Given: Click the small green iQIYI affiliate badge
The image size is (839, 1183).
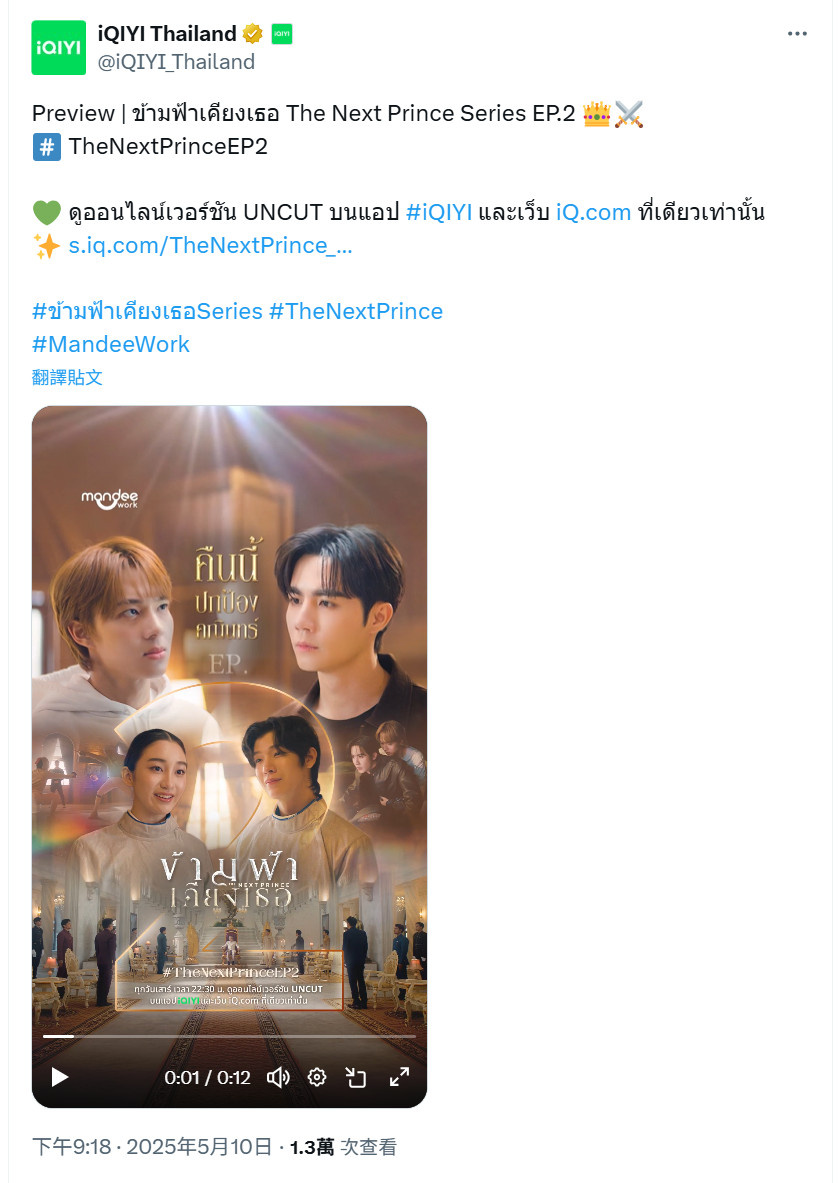Looking at the screenshot, I should 281,34.
